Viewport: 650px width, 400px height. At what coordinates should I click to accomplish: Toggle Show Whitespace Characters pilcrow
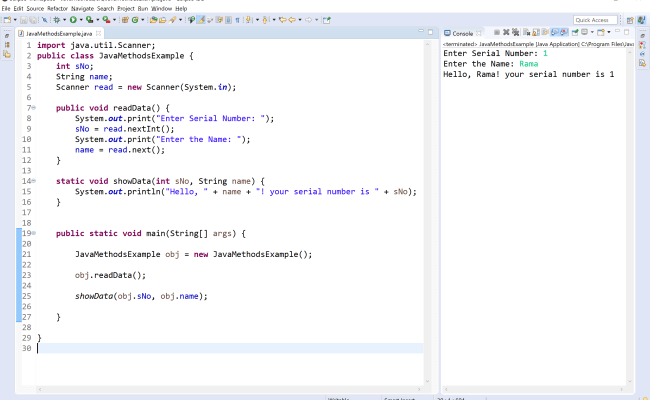[x=238, y=20]
